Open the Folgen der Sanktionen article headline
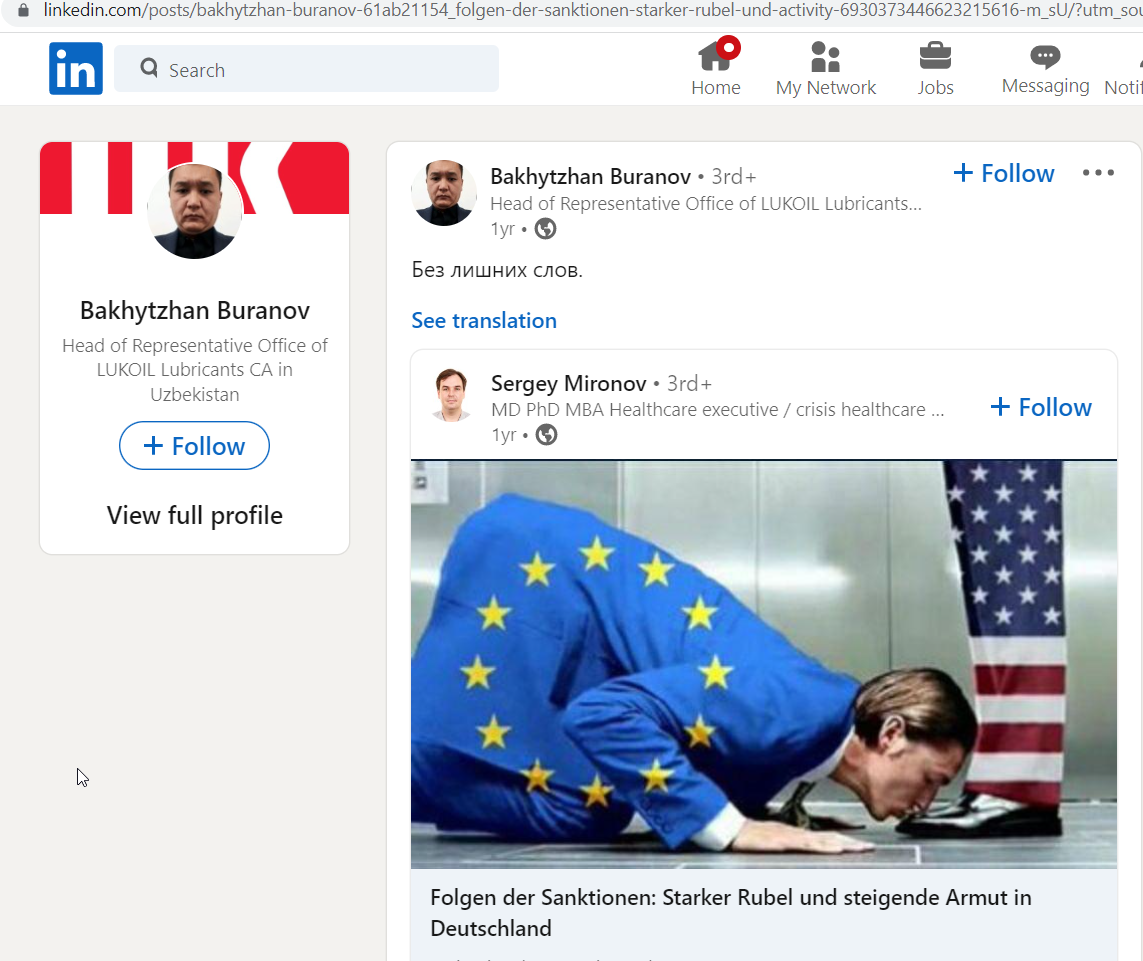The height and width of the screenshot is (961, 1143). click(x=731, y=913)
